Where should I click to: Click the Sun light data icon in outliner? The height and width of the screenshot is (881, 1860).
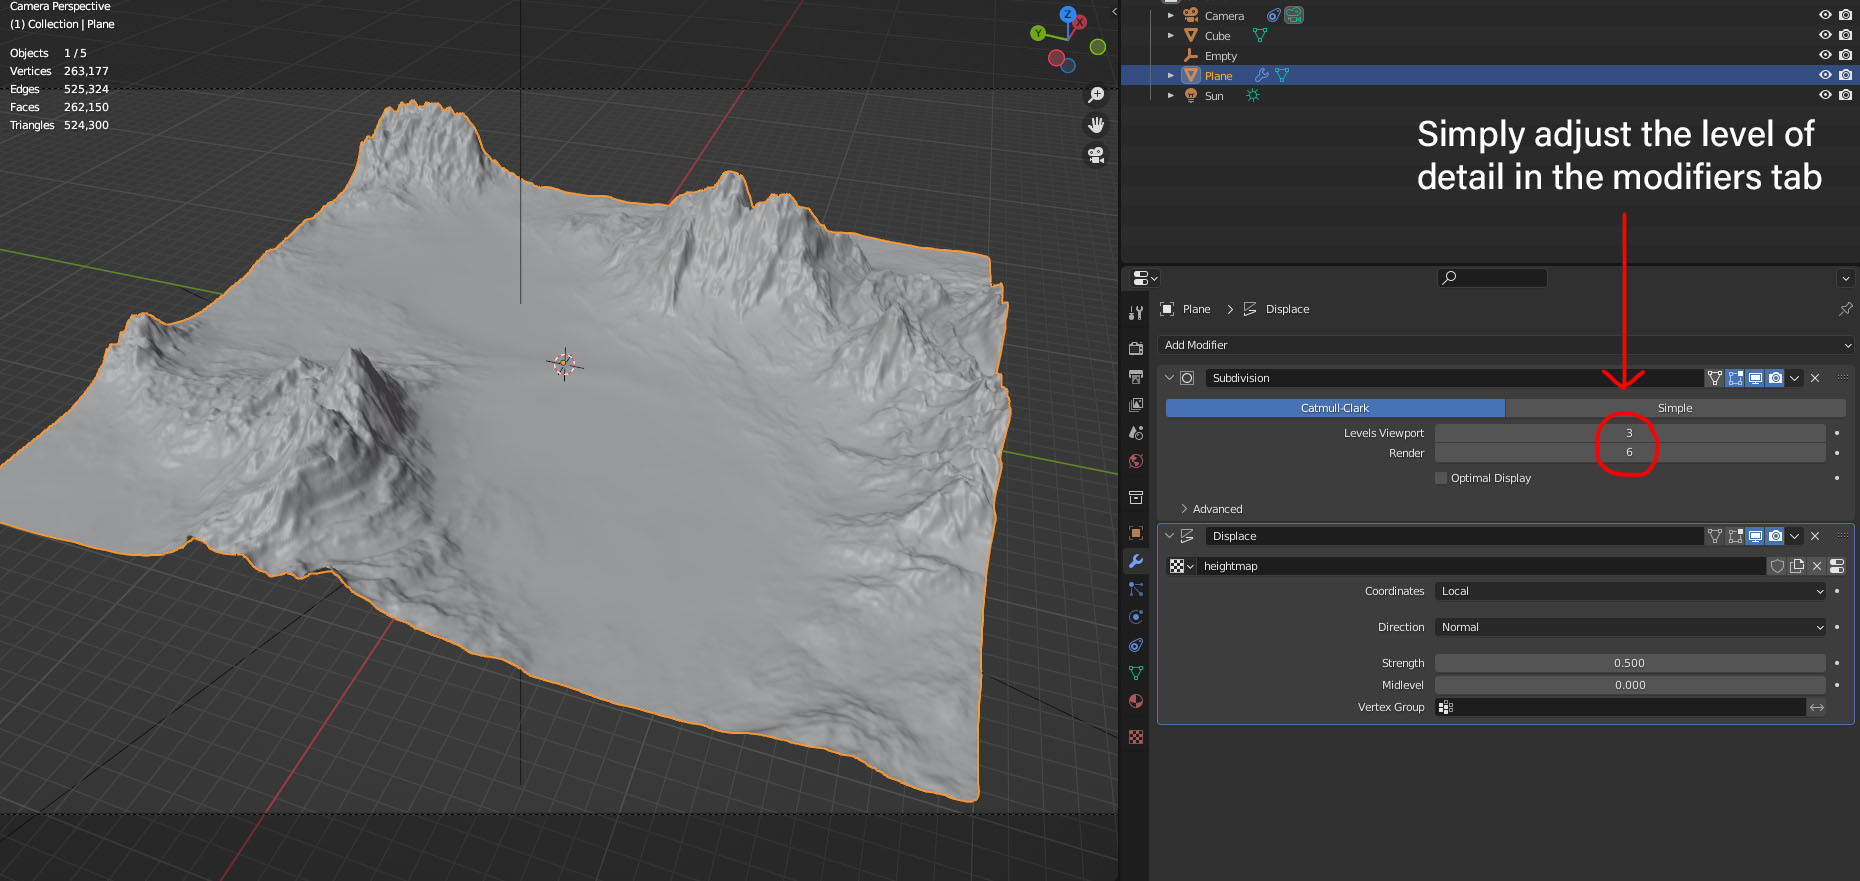click(1253, 95)
